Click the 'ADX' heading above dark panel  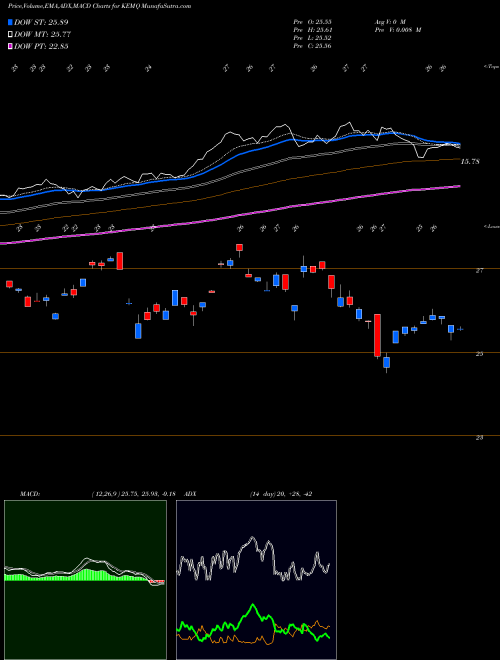(x=191, y=494)
